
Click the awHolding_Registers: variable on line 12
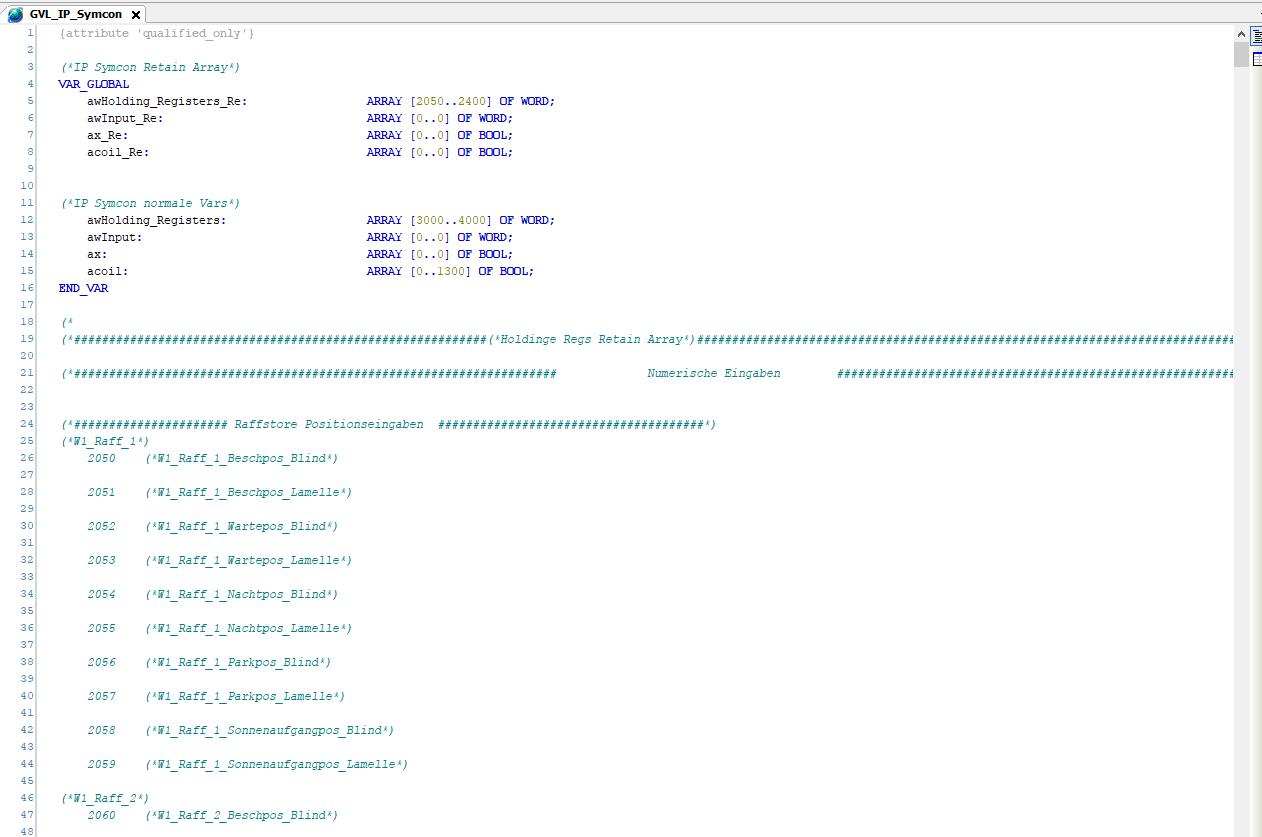click(157, 221)
